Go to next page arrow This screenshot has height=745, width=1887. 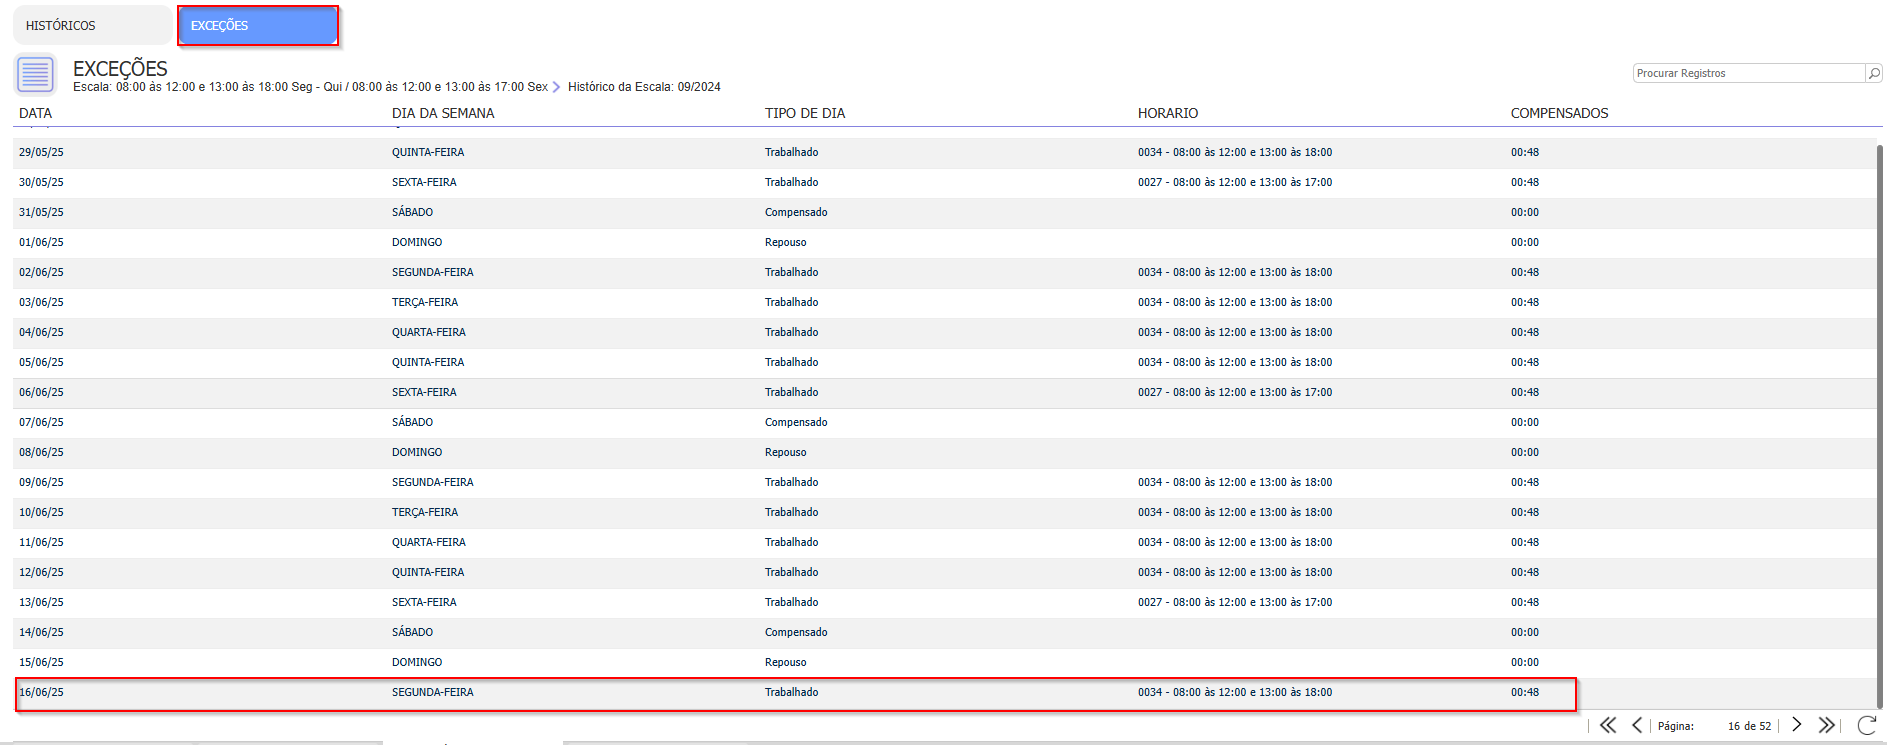coord(1797,725)
